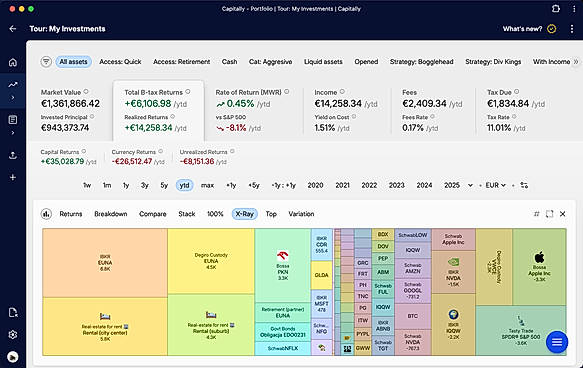The height and width of the screenshot is (368, 583).
Task: Select the year 2023 period
Action: point(396,185)
